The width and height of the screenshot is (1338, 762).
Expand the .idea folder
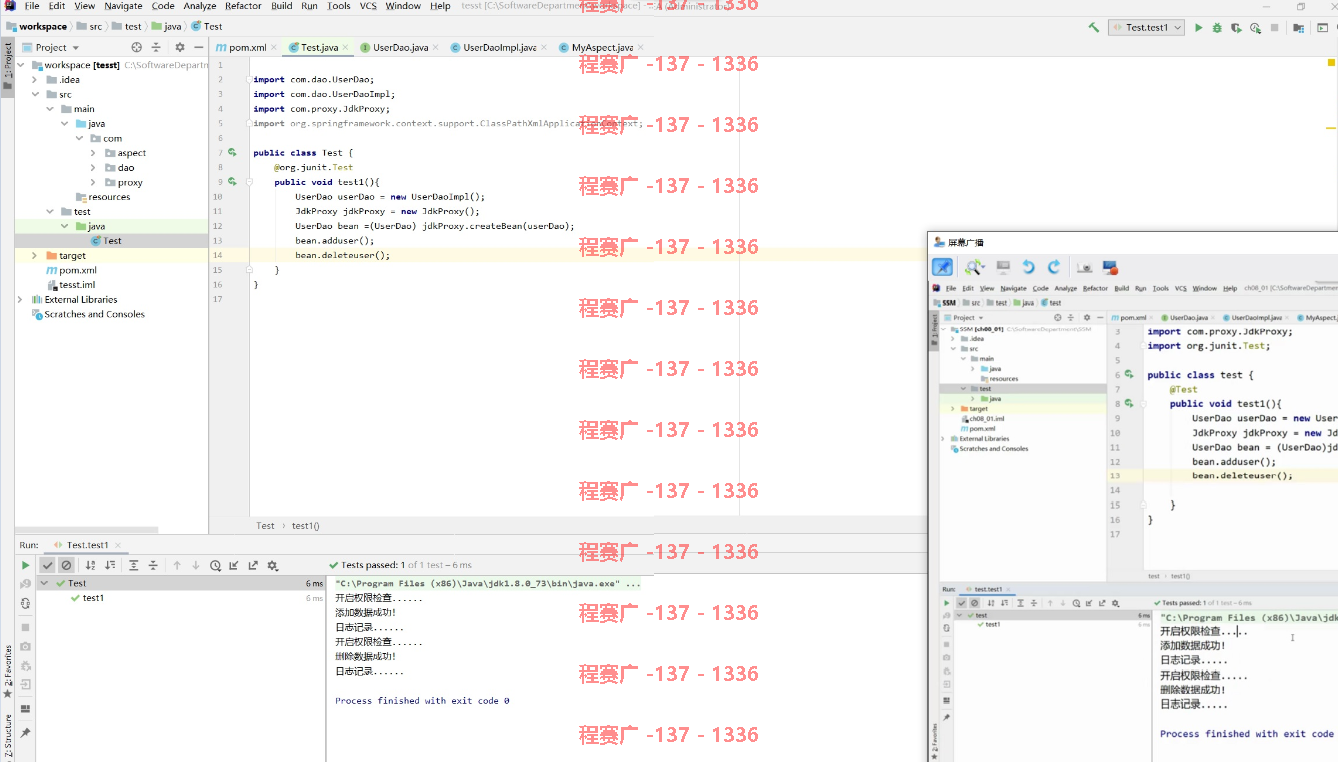tap(35, 80)
